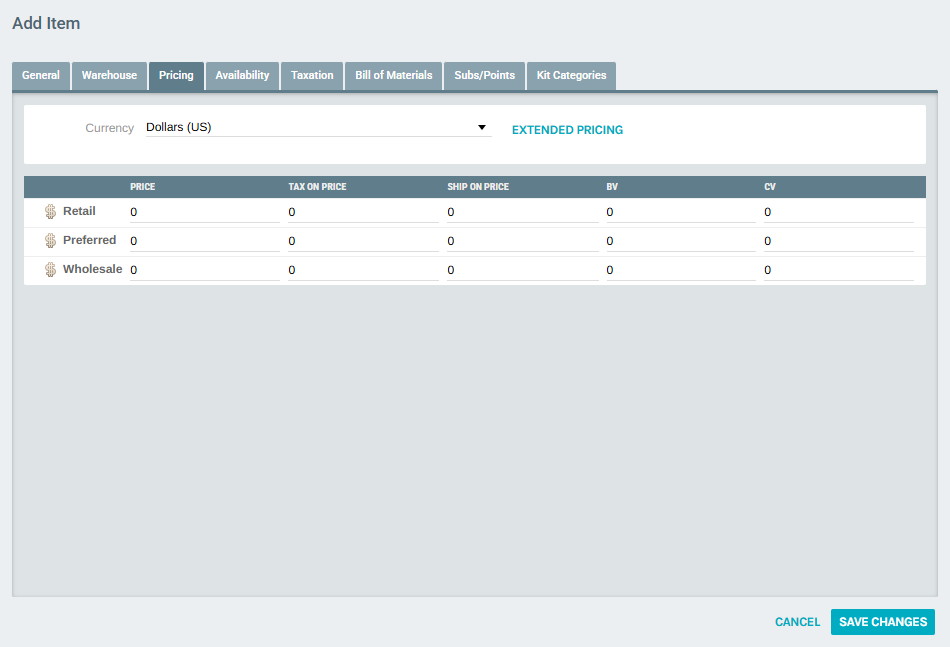Click the dollar icon beside Preferred
The width and height of the screenshot is (950, 647).
coord(50,240)
